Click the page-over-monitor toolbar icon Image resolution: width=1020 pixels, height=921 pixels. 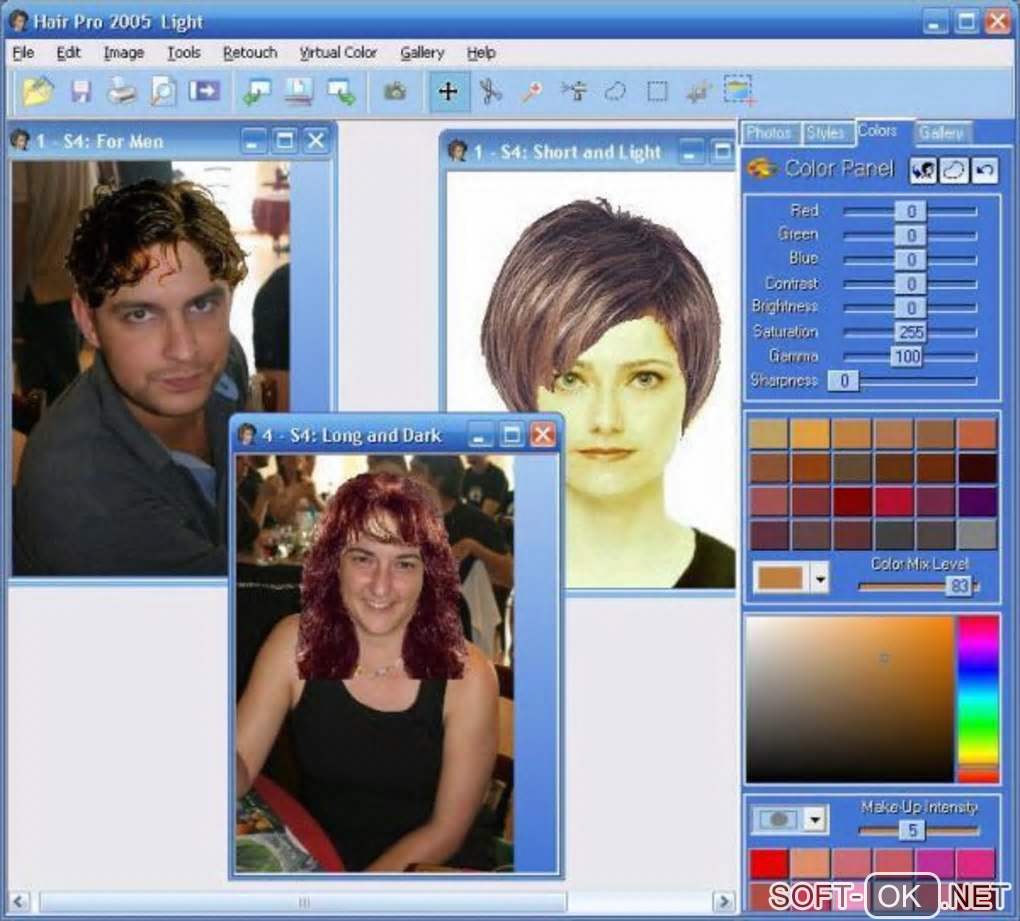click(299, 91)
